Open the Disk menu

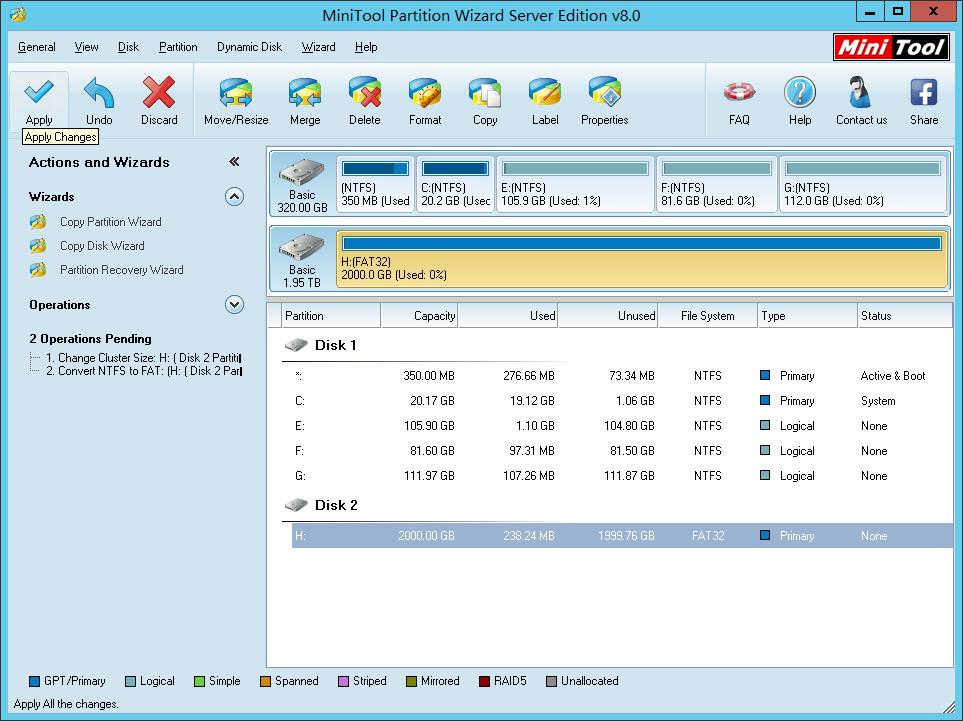click(128, 47)
